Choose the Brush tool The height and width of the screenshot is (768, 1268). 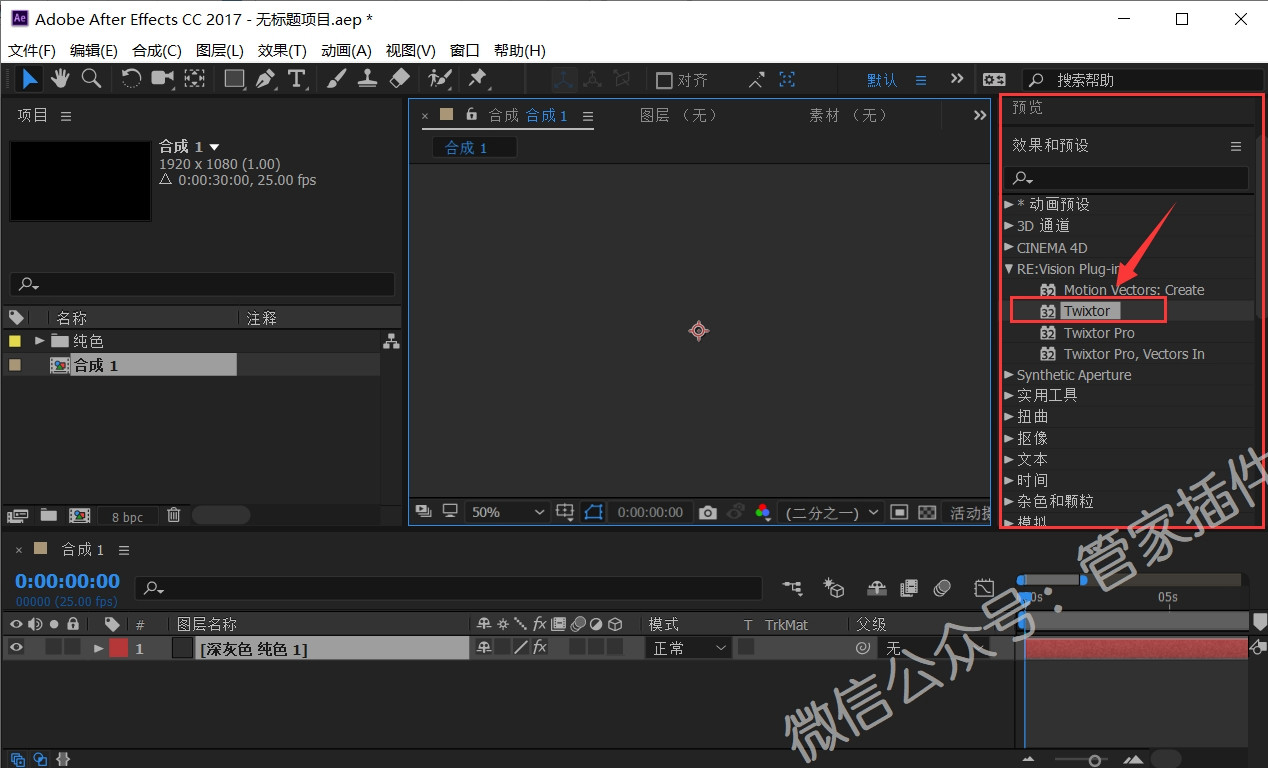tap(337, 79)
